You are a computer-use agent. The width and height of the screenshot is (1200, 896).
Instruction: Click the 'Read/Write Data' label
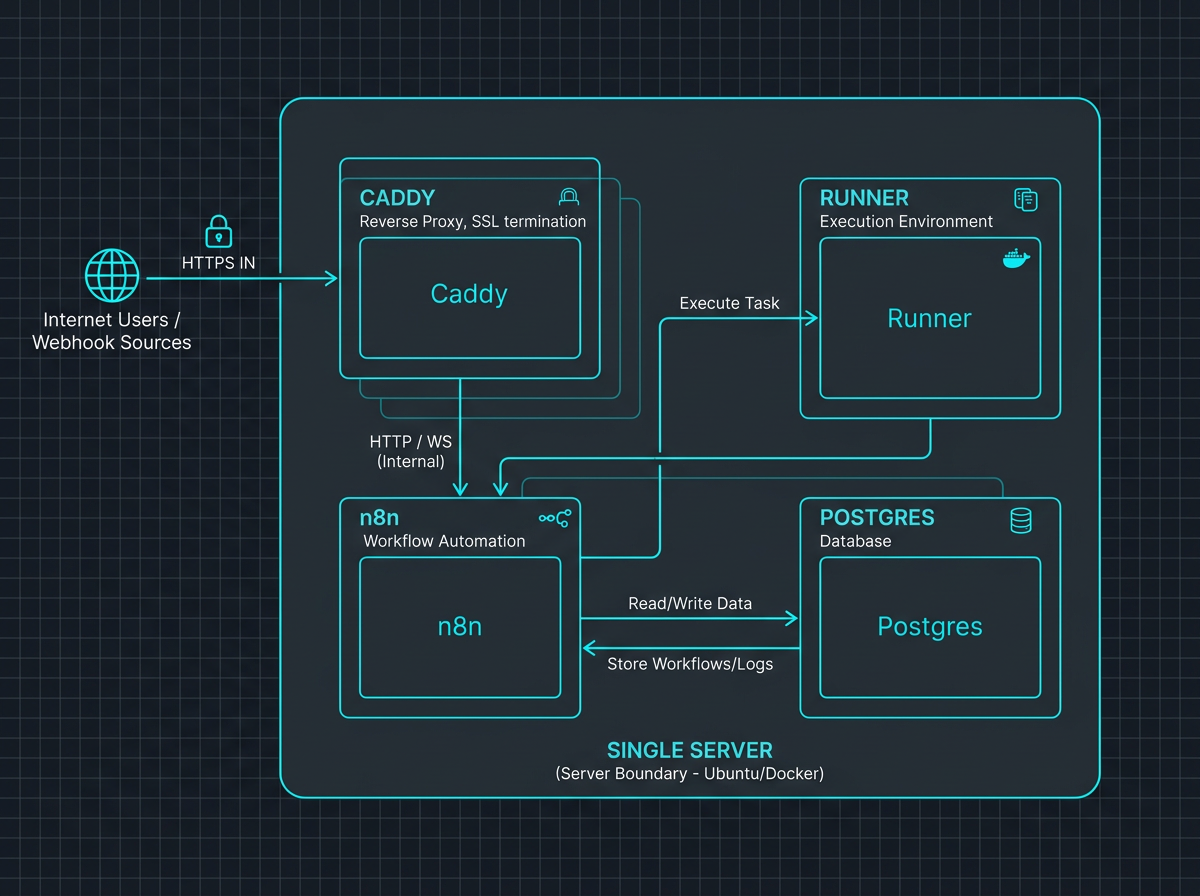click(x=690, y=604)
